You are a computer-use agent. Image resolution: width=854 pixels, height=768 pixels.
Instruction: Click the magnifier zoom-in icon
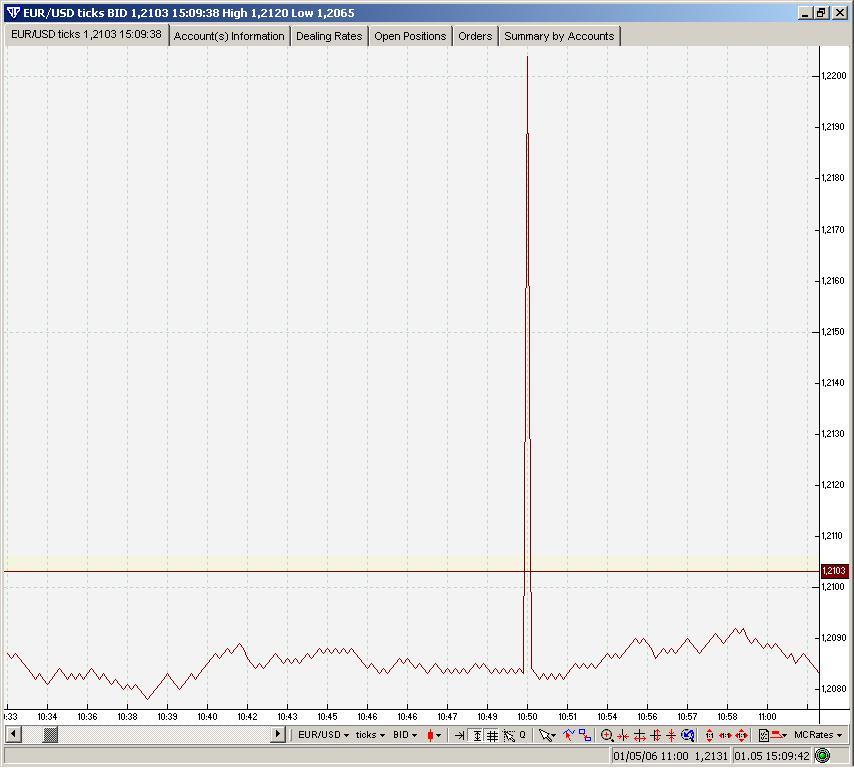(x=607, y=735)
